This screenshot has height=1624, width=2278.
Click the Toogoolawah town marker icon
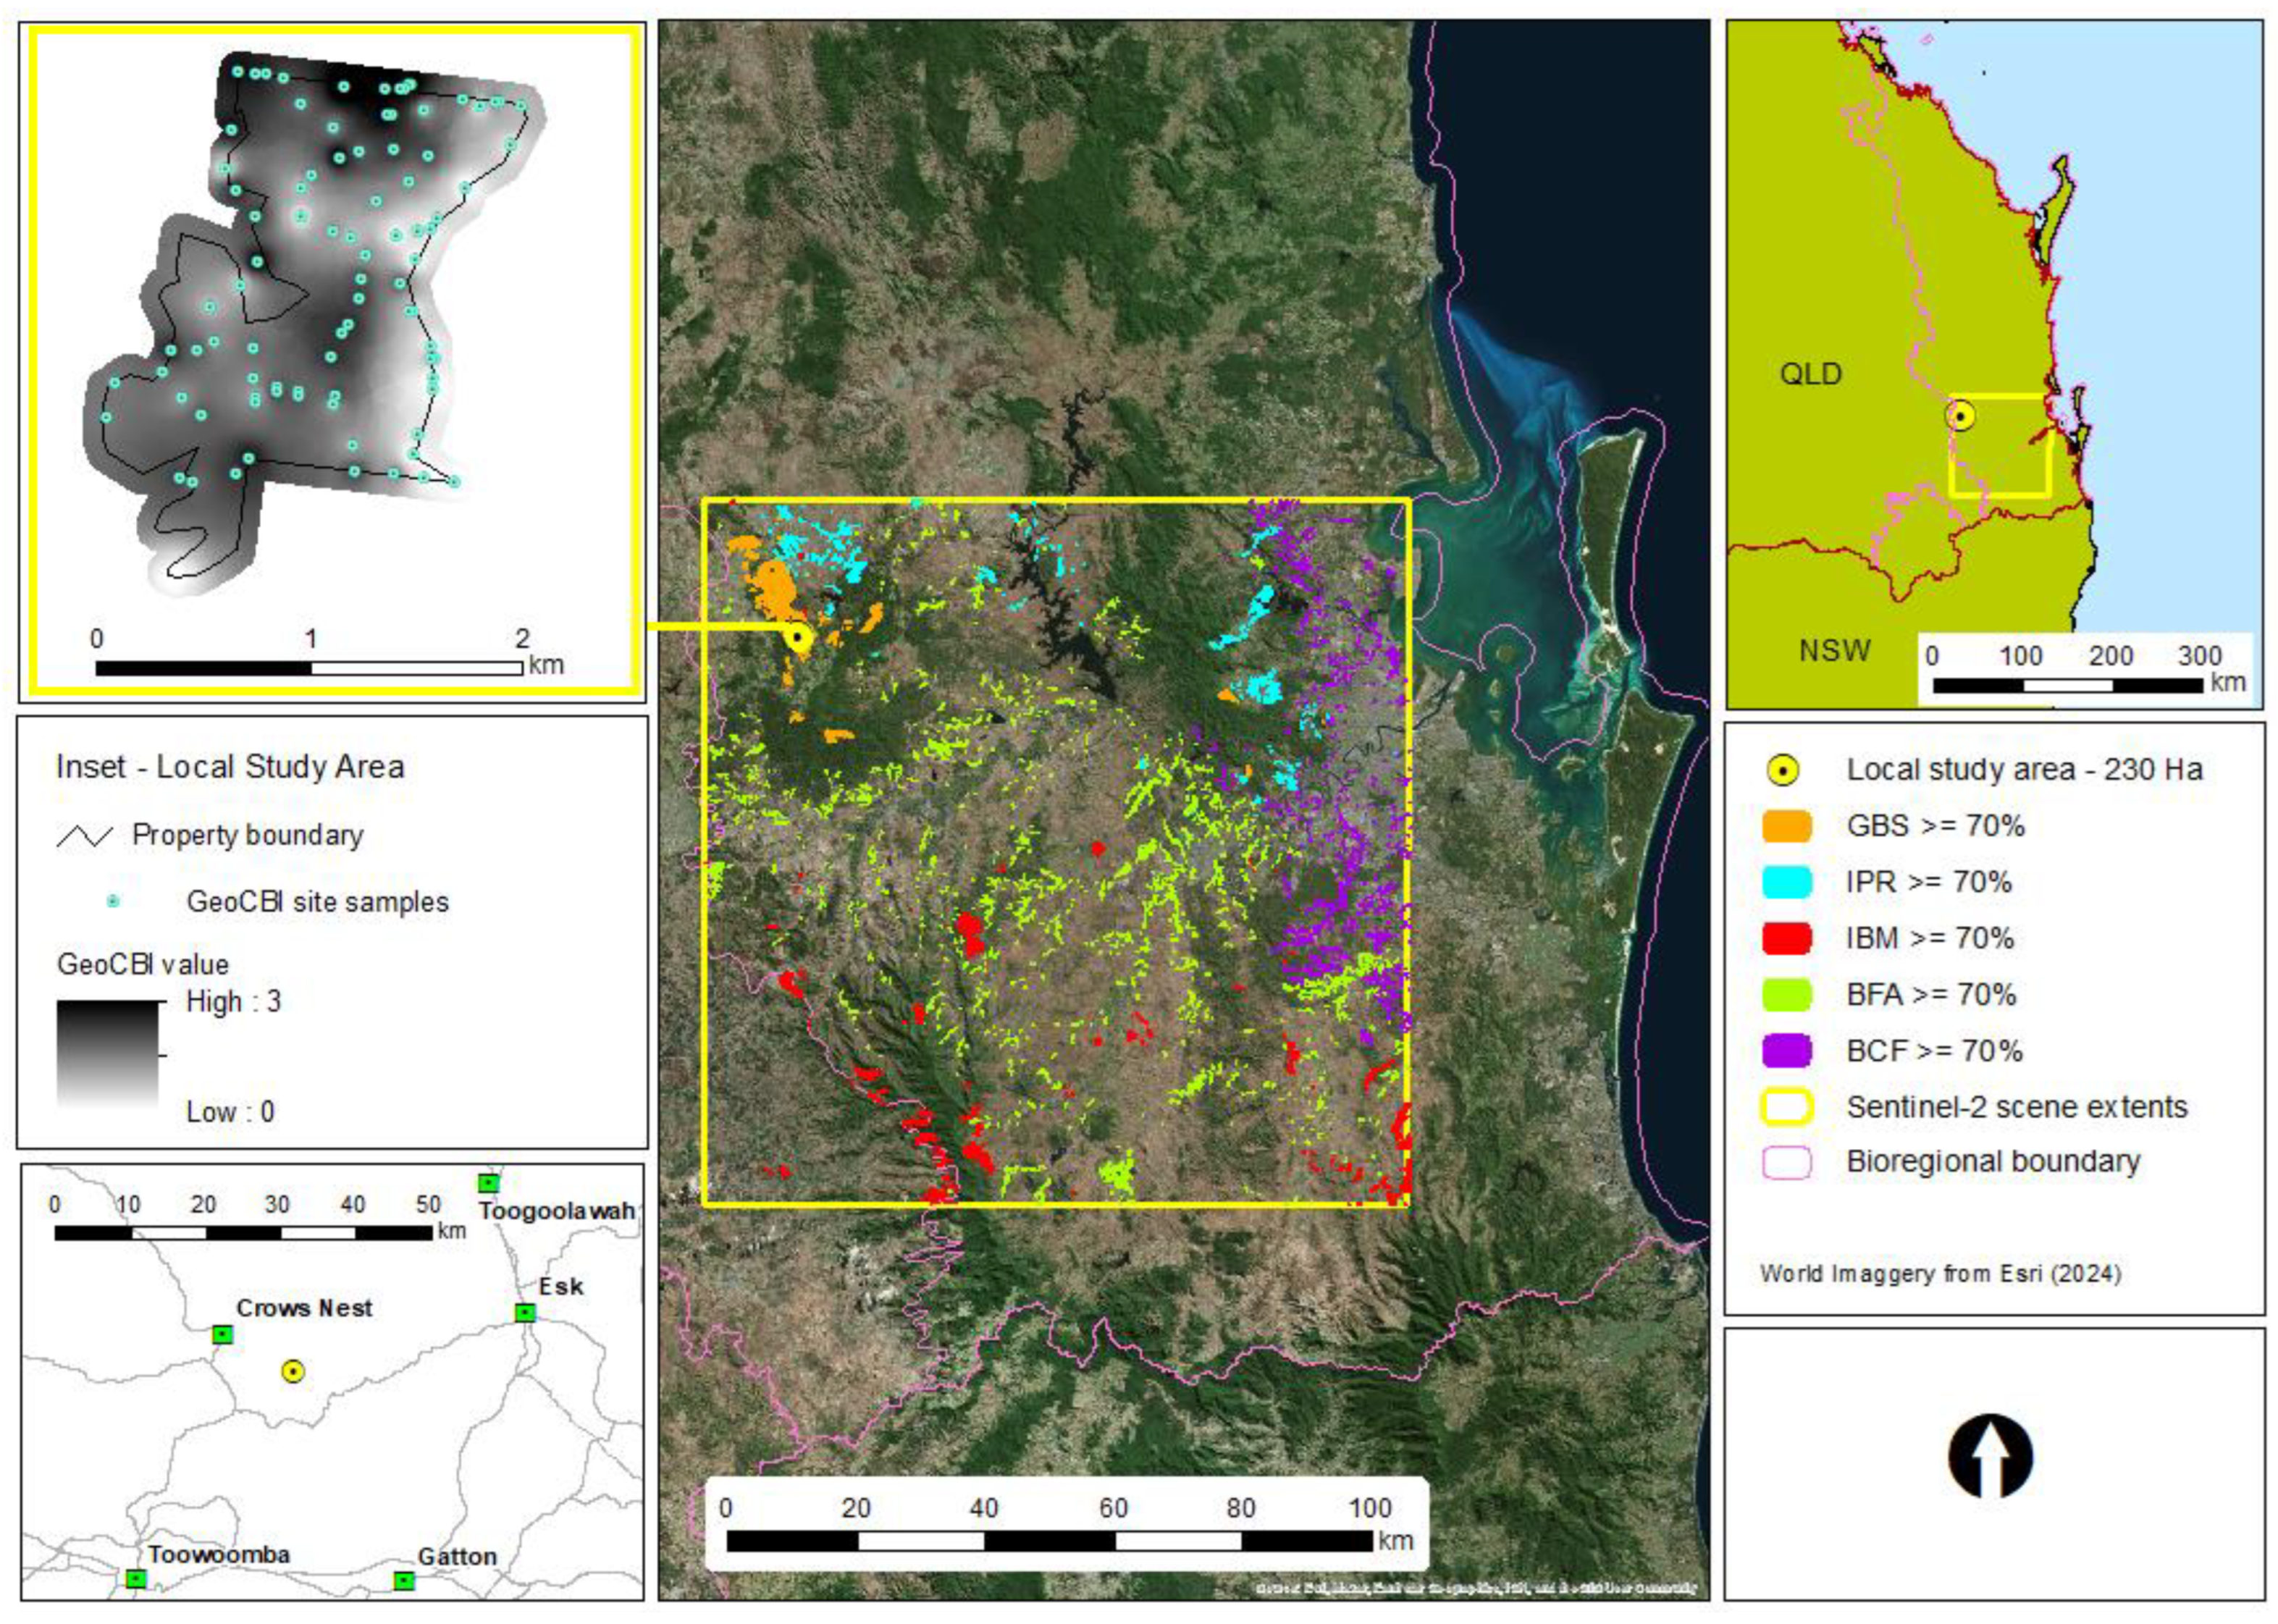[487, 1183]
